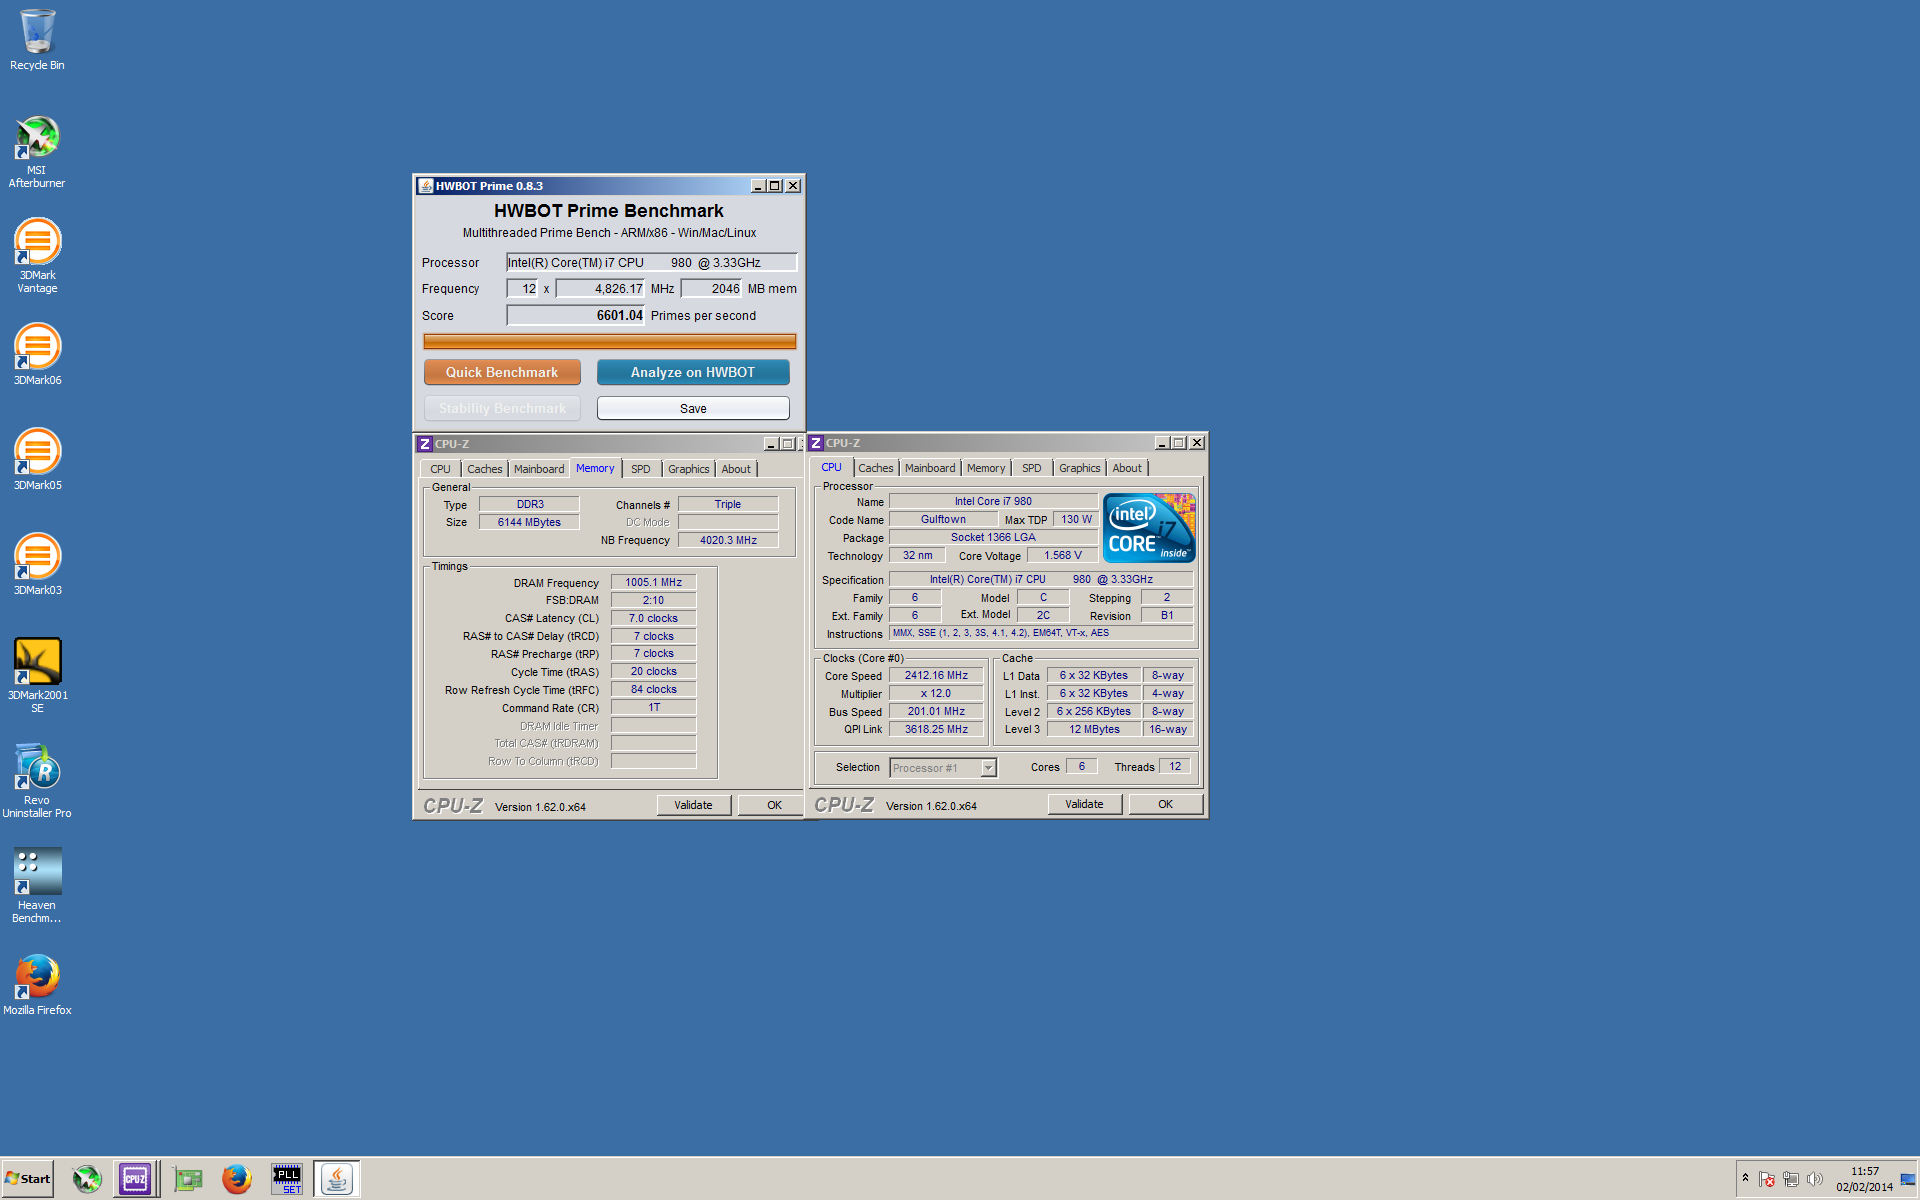Select the 3DMark05 desktop shortcut
Image resolution: width=1920 pixels, height=1200 pixels.
tap(37, 459)
